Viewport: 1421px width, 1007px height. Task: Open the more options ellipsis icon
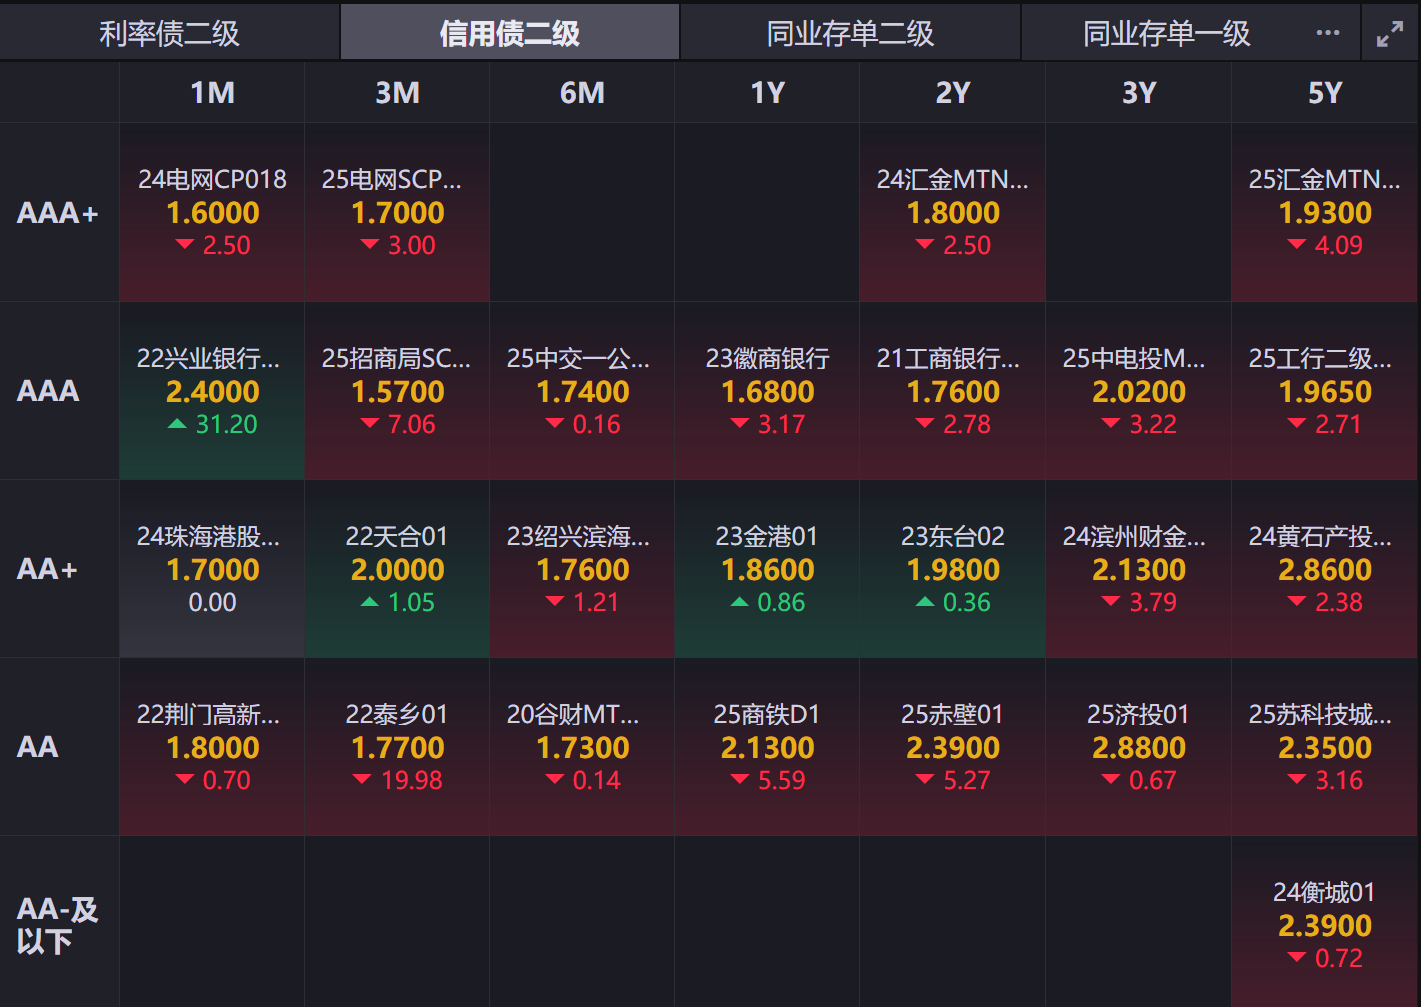(x=1327, y=33)
